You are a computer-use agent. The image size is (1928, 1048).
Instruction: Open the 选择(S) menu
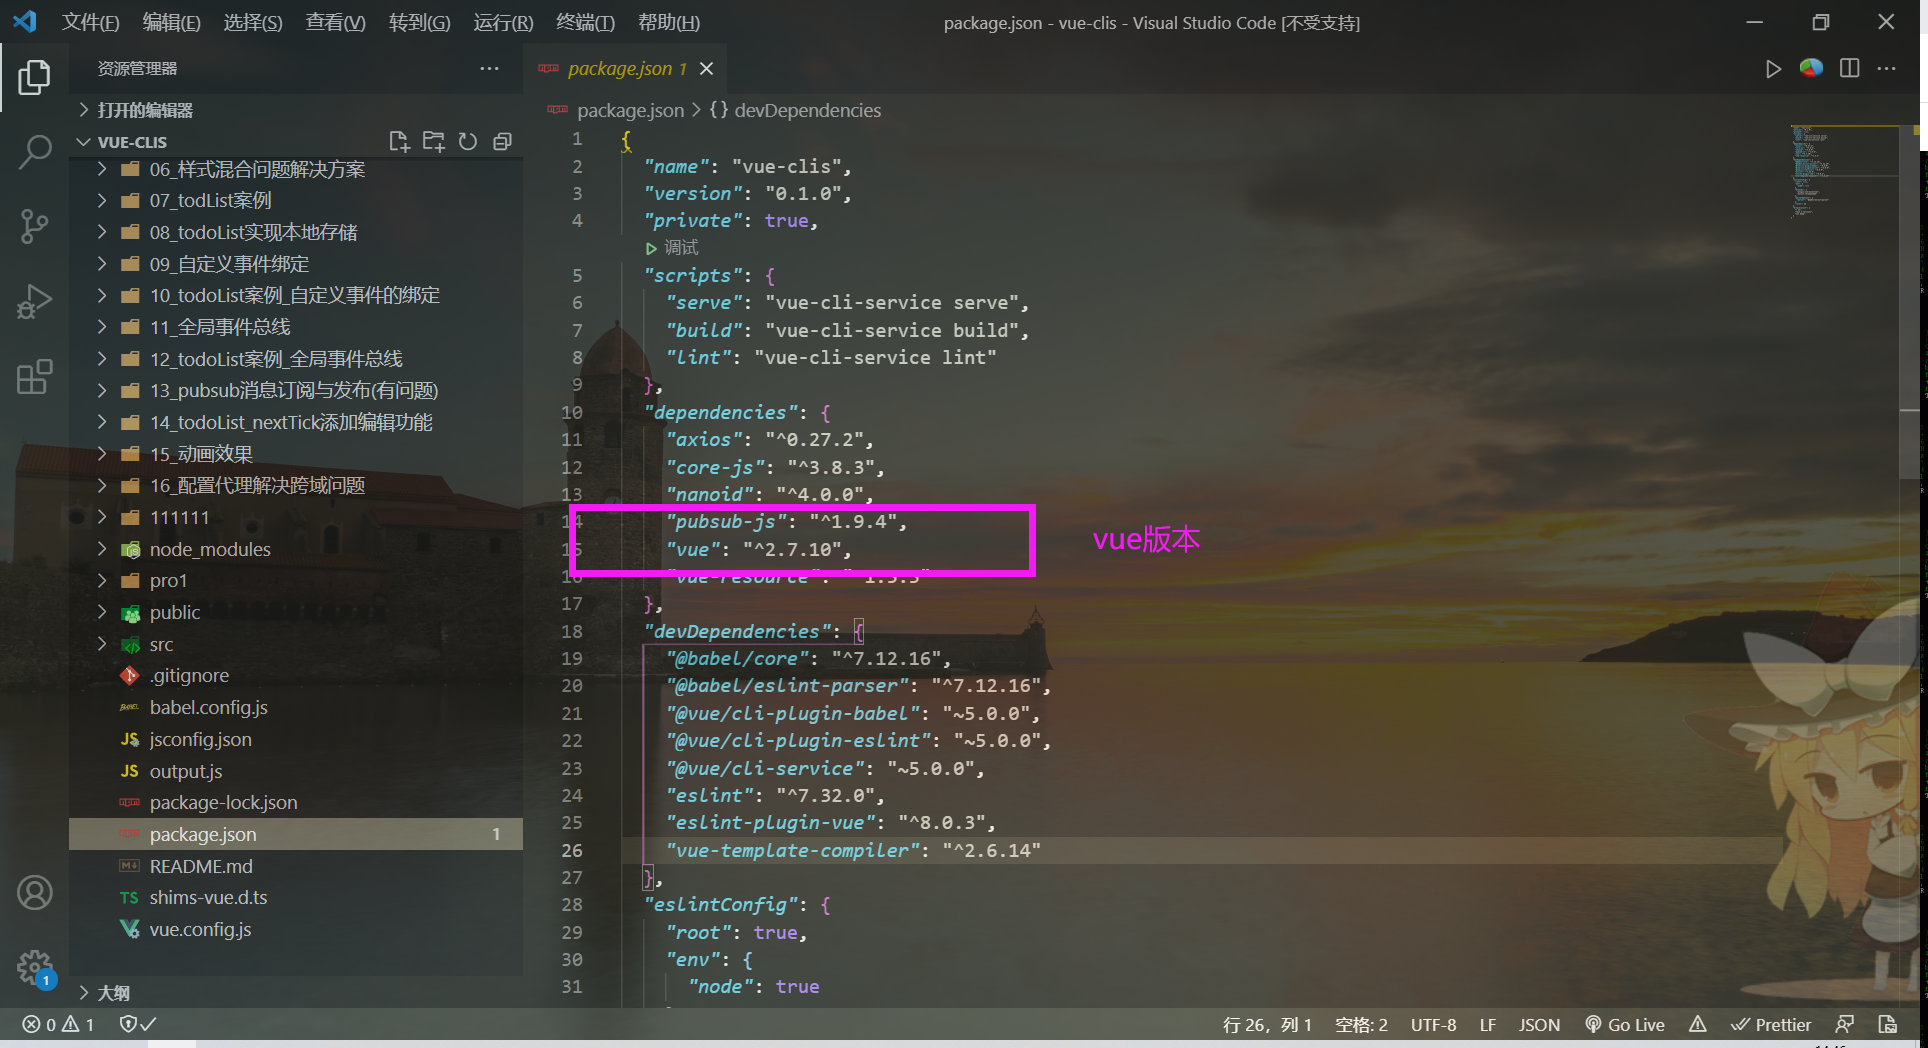pos(252,22)
